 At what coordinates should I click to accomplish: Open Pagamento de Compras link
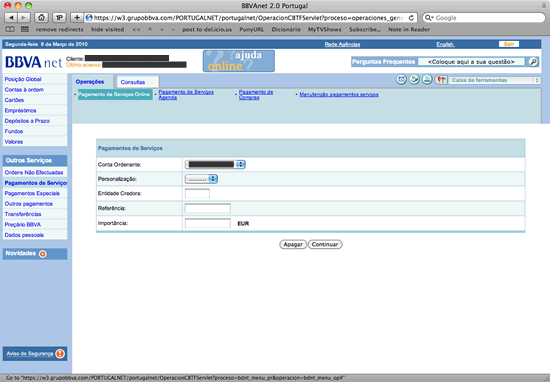[256, 95]
